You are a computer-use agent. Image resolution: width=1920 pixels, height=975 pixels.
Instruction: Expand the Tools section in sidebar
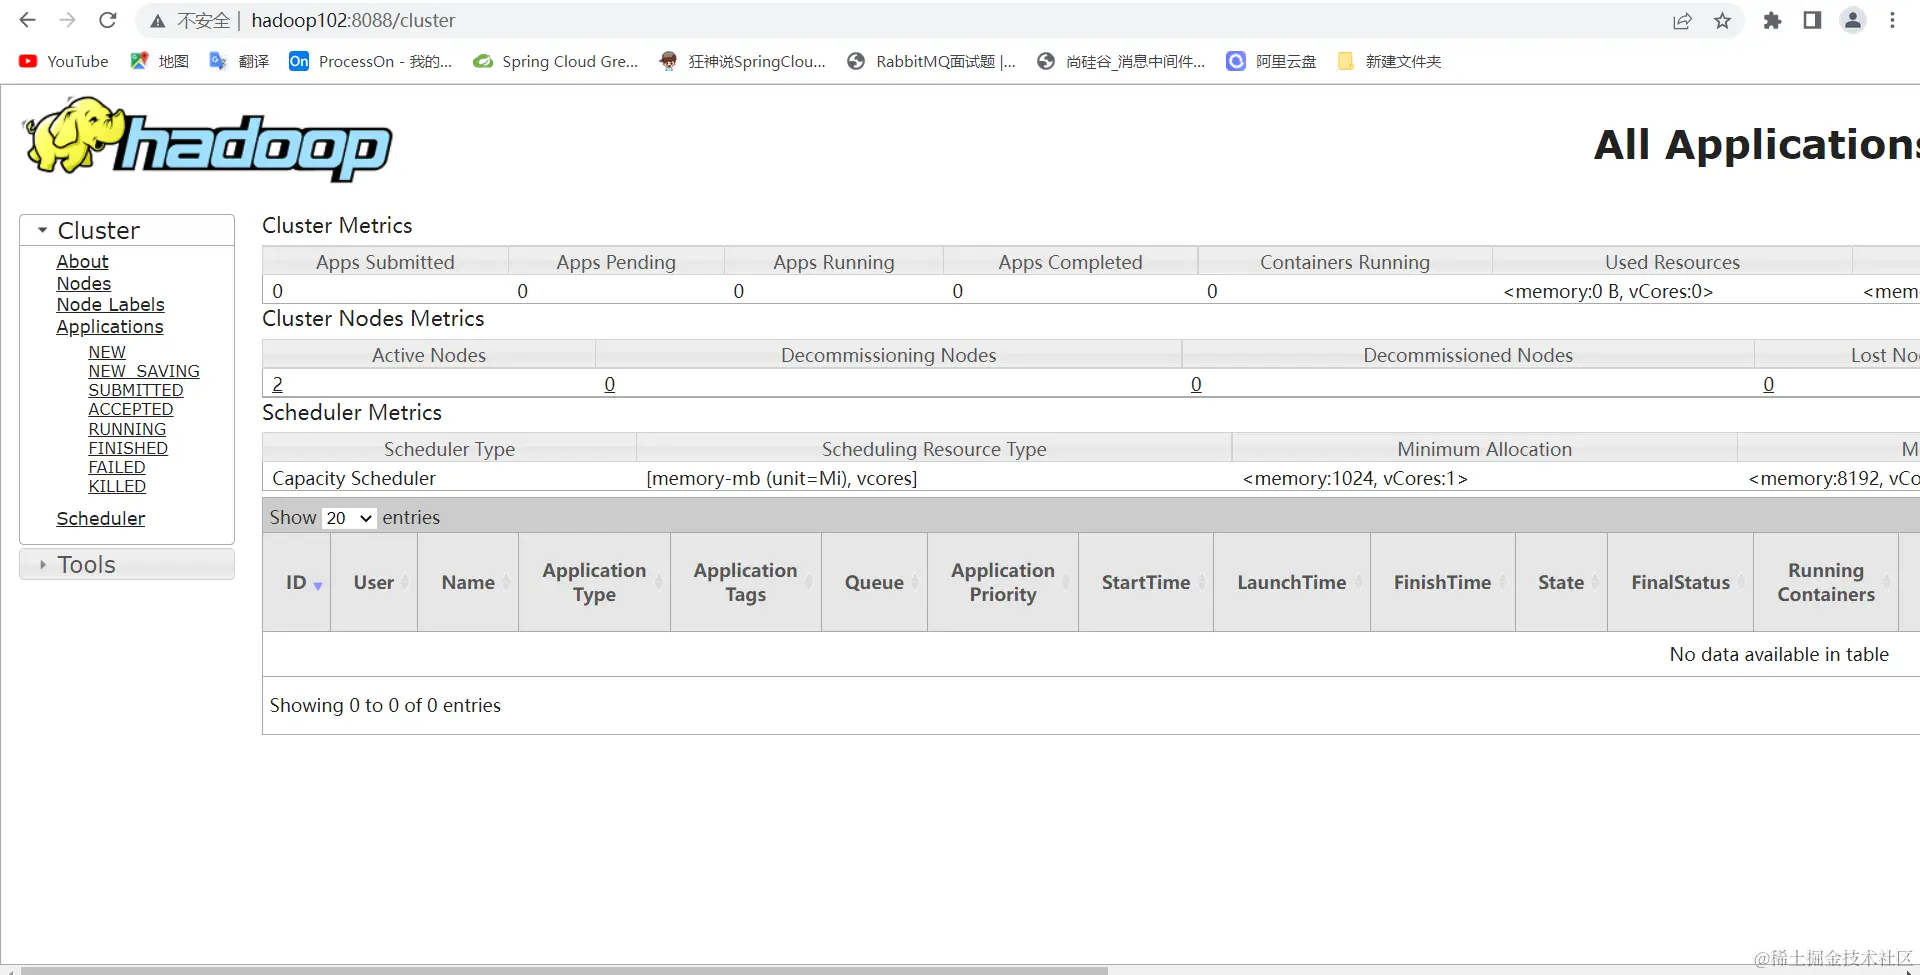click(127, 564)
